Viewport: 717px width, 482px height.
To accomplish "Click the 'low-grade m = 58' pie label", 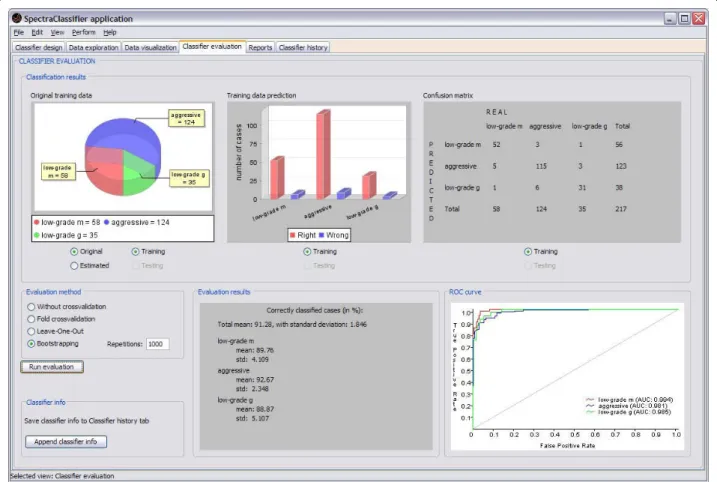I will click(58, 171).
